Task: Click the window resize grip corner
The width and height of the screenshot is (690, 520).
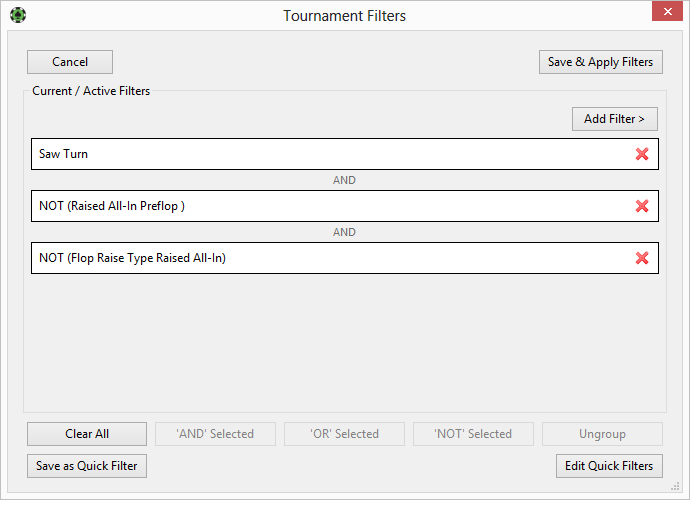Action: click(x=675, y=486)
